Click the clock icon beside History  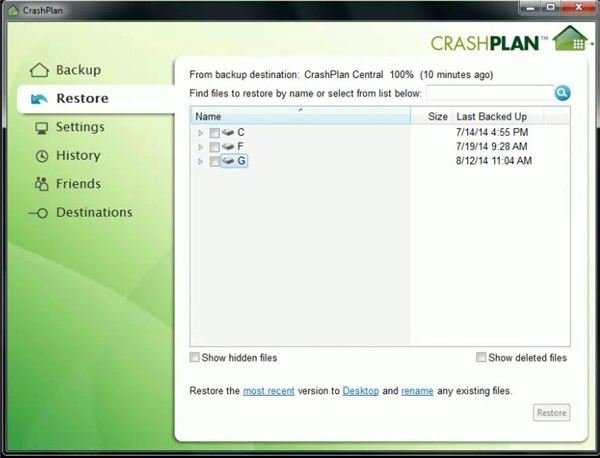click(x=42, y=156)
